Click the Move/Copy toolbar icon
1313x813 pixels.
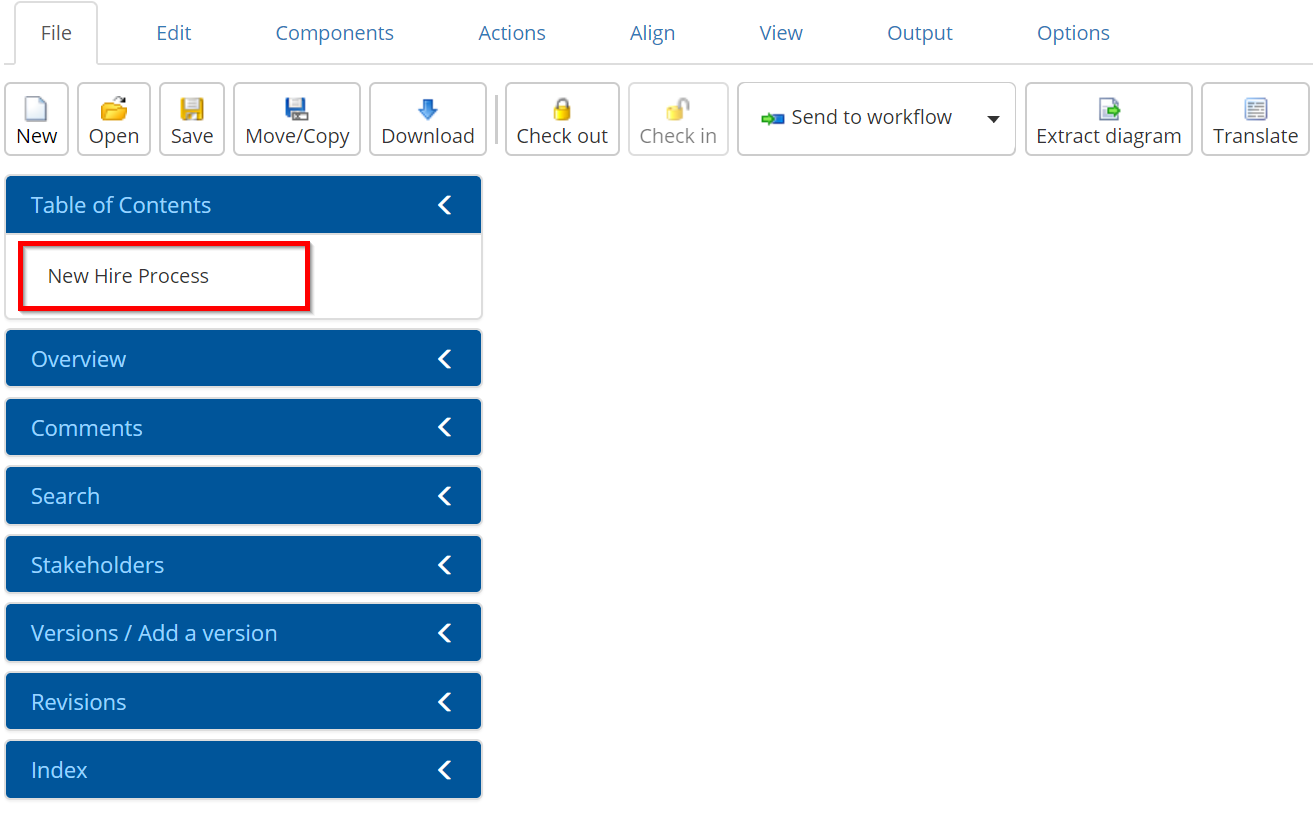pos(297,109)
